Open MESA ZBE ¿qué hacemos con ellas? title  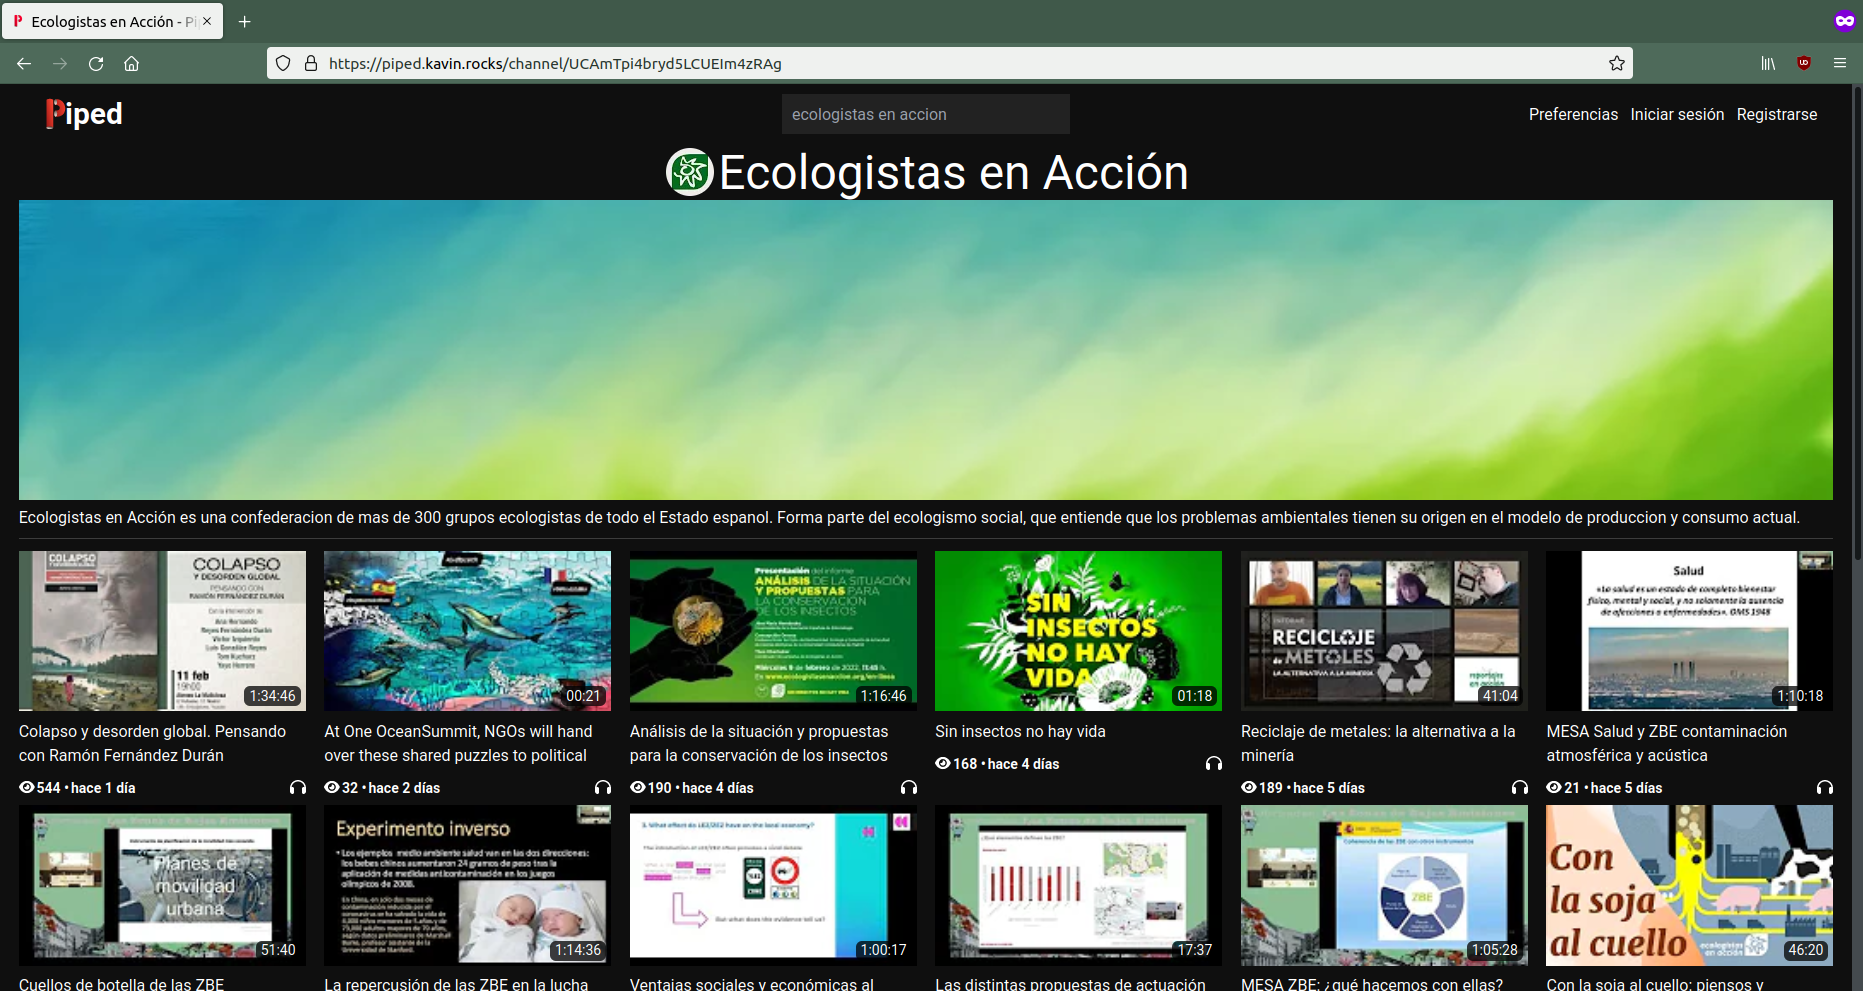click(1372, 984)
